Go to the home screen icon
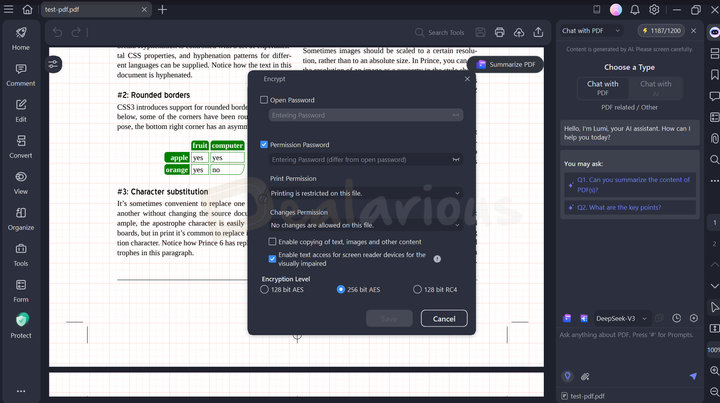This screenshot has height=403, width=720. click(28, 9)
